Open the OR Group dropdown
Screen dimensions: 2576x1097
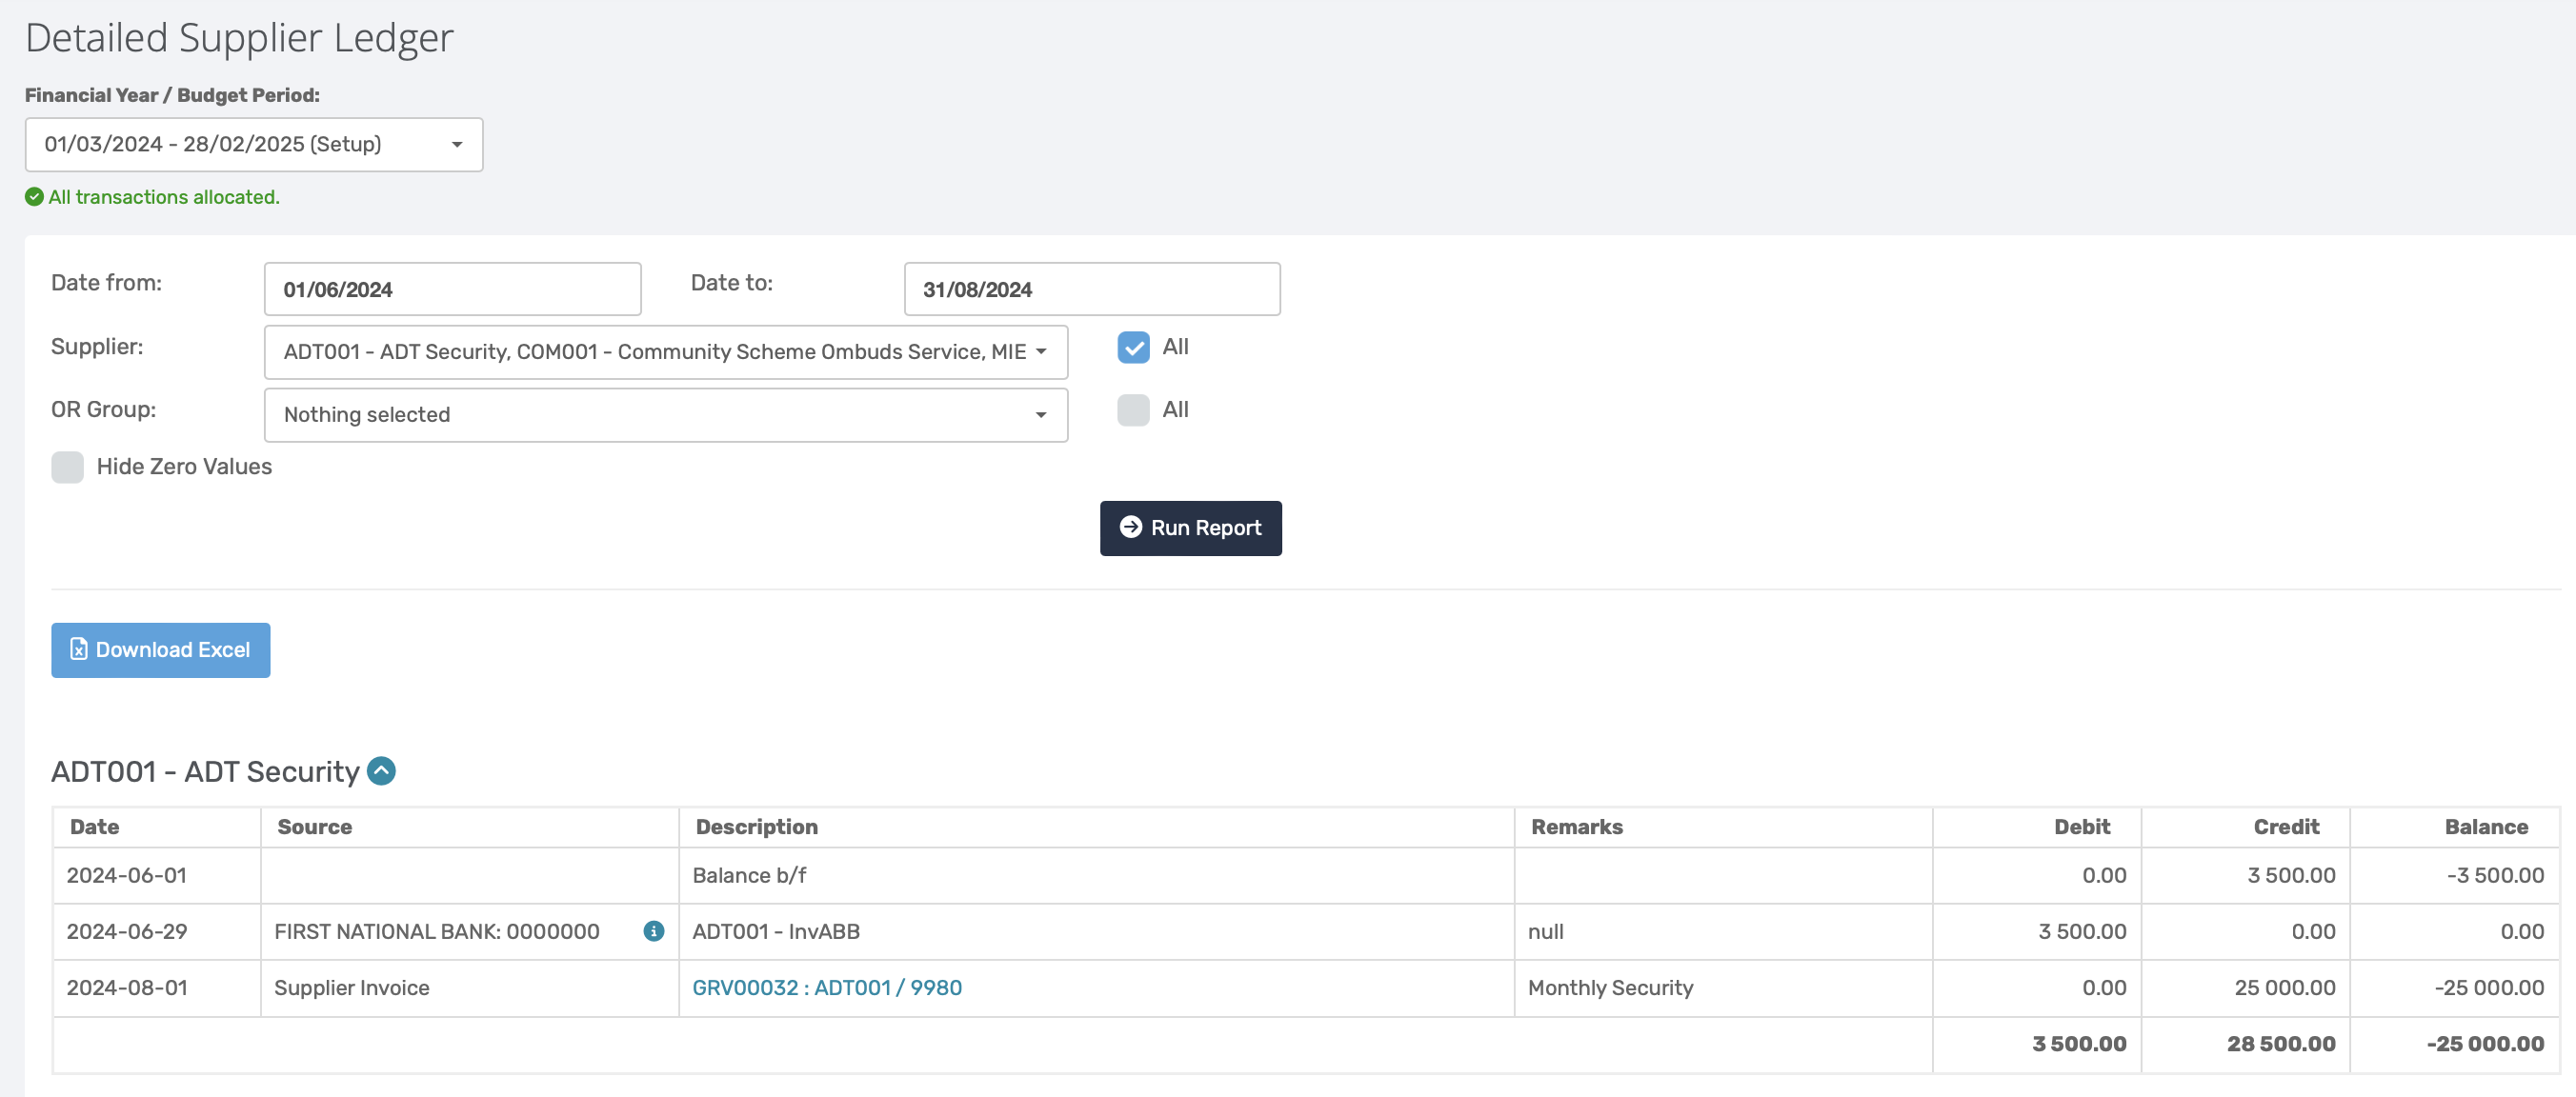[665, 415]
